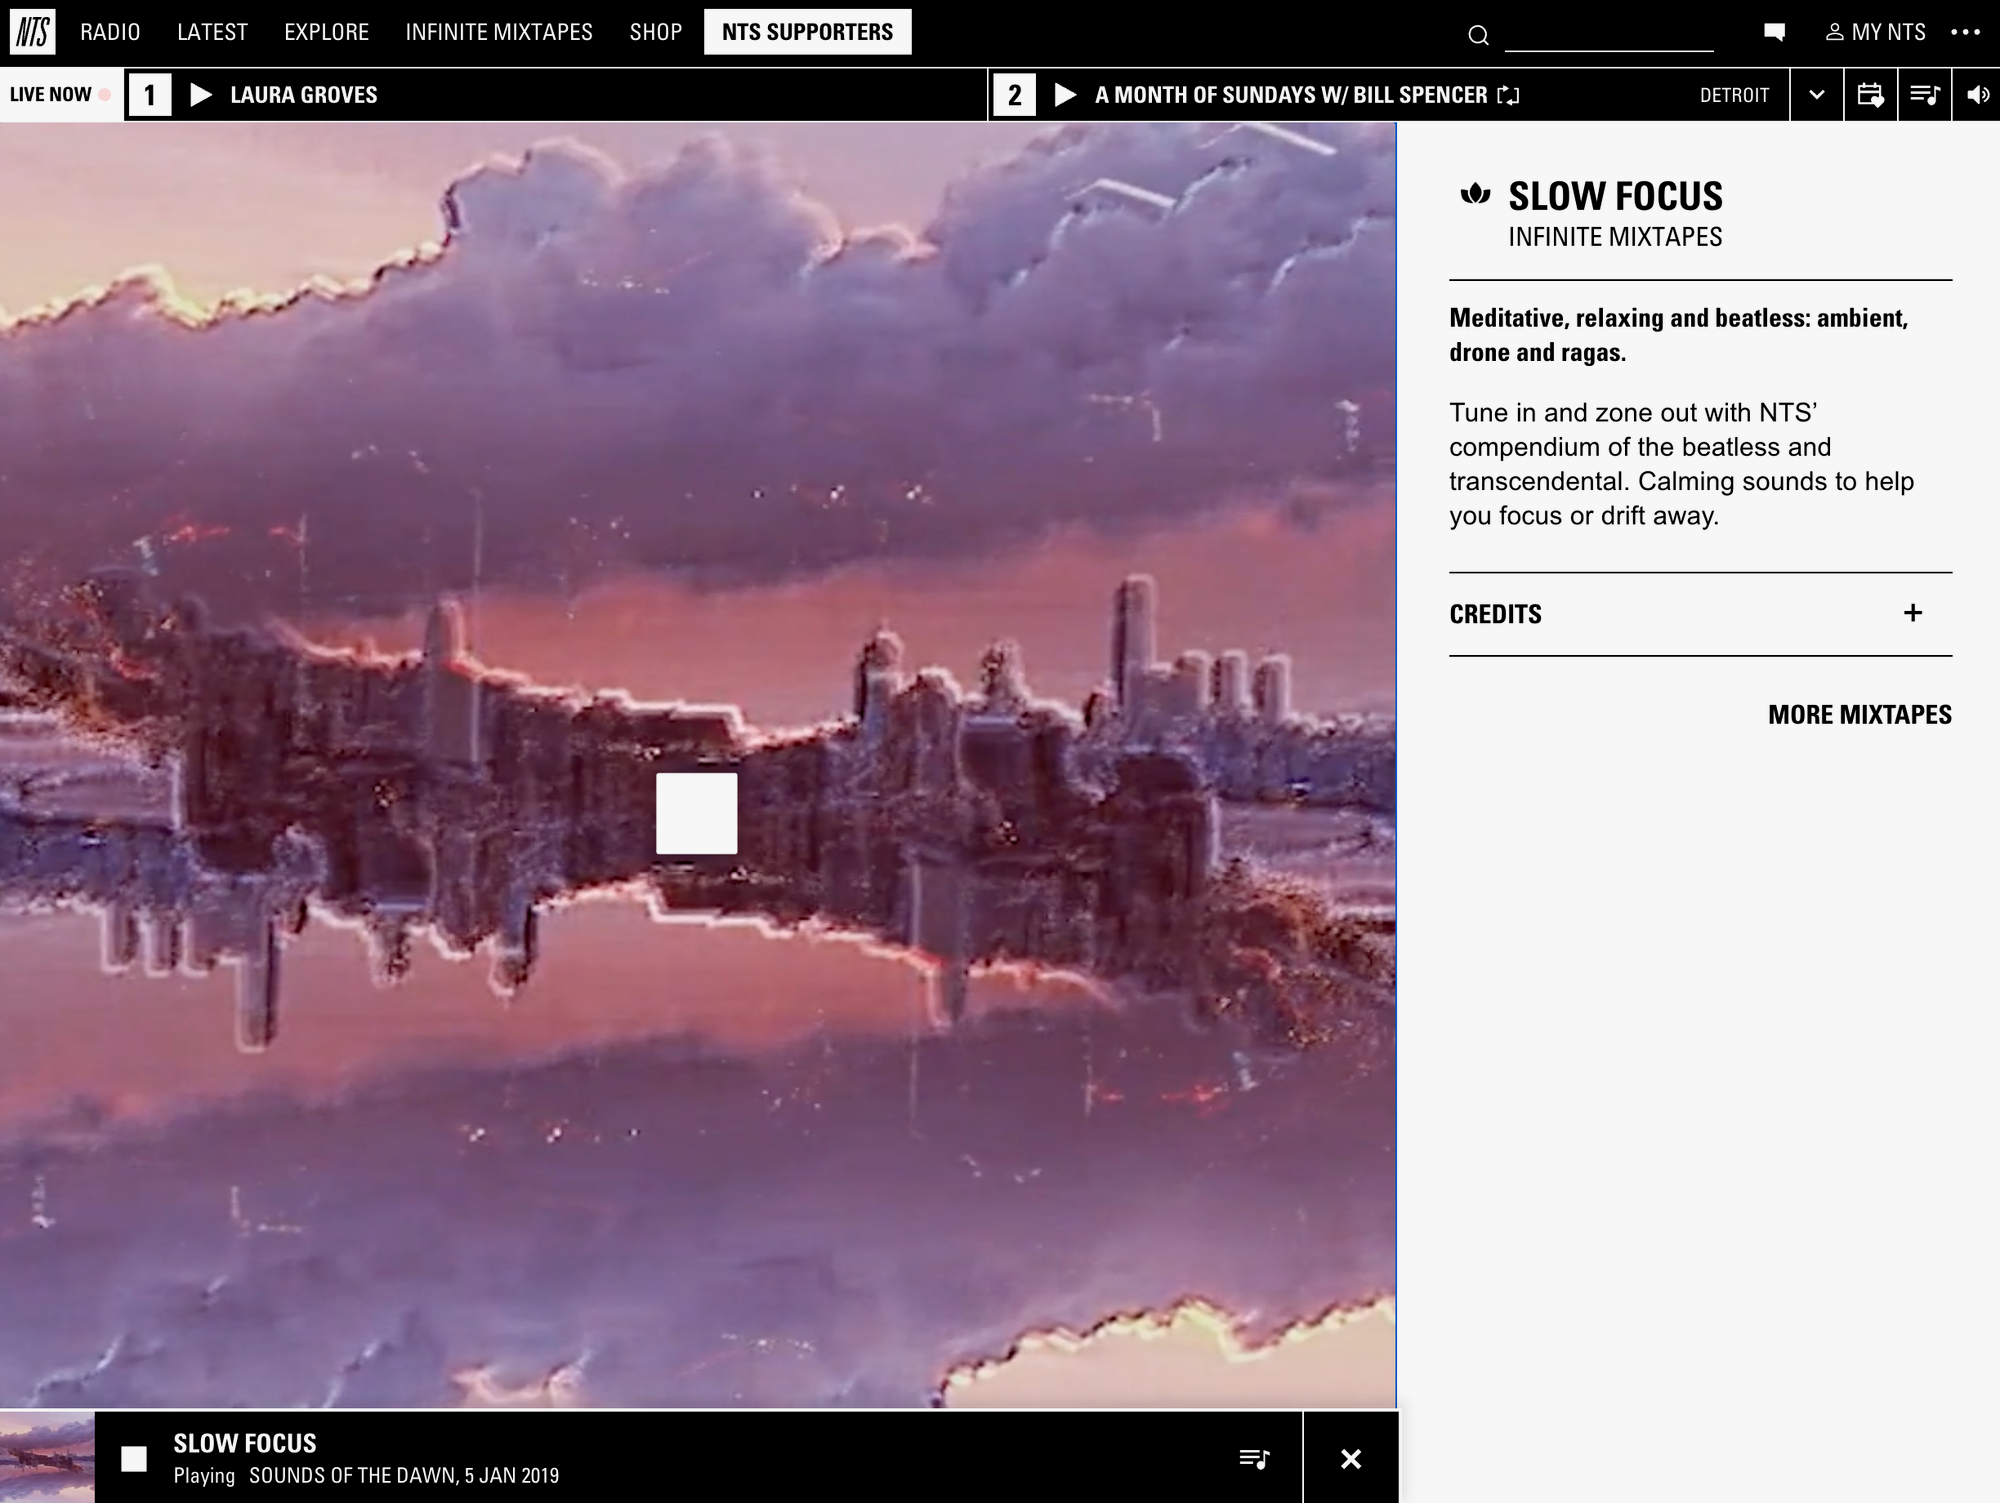Play channel 1 Laura Groves
The height and width of the screenshot is (1503, 2000).
(x=201, y=95)
